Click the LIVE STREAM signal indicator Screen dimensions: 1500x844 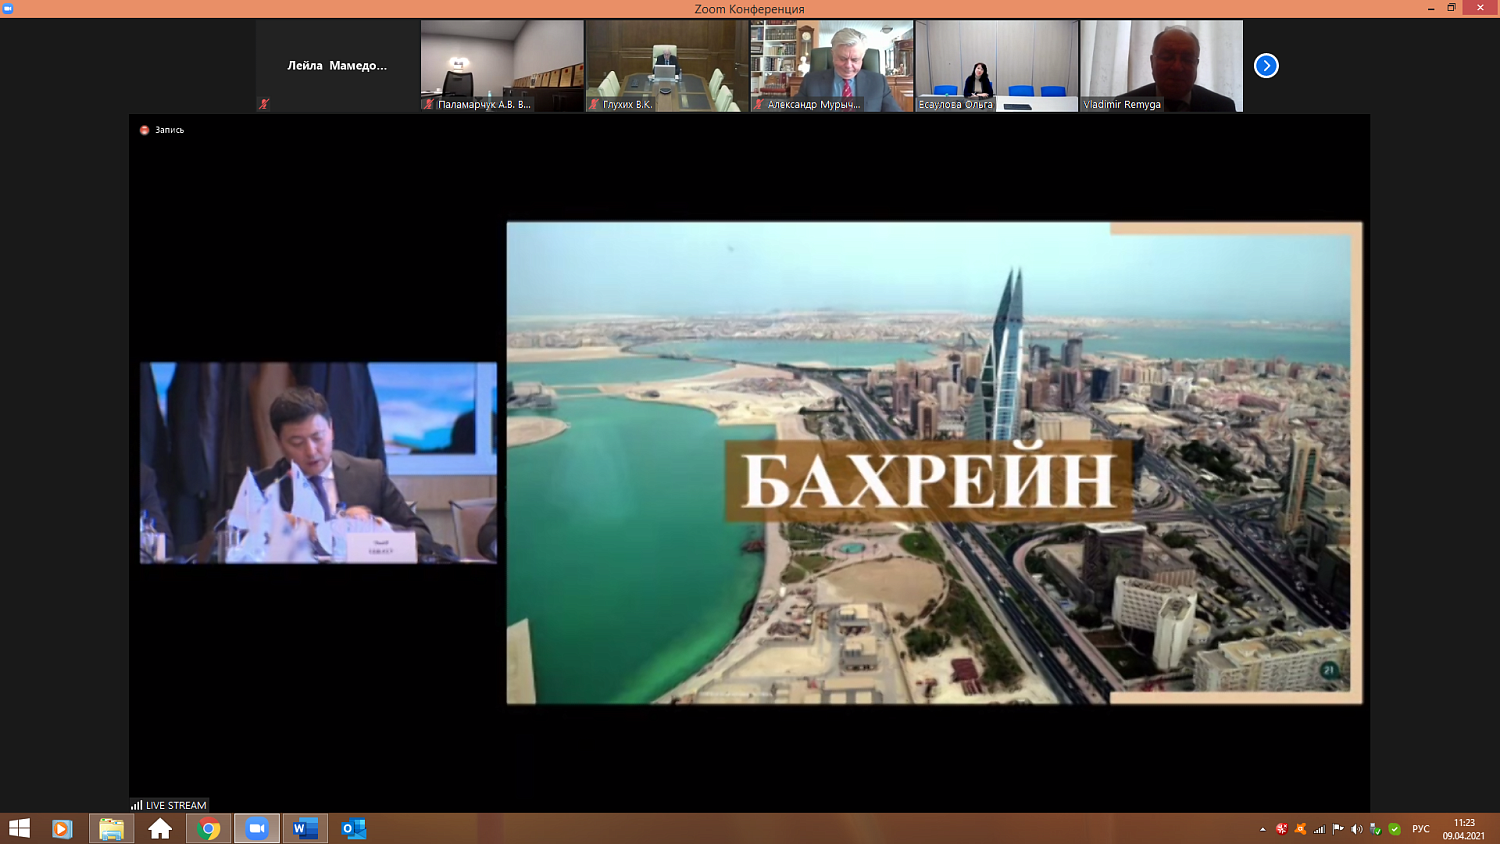[169, 805]
